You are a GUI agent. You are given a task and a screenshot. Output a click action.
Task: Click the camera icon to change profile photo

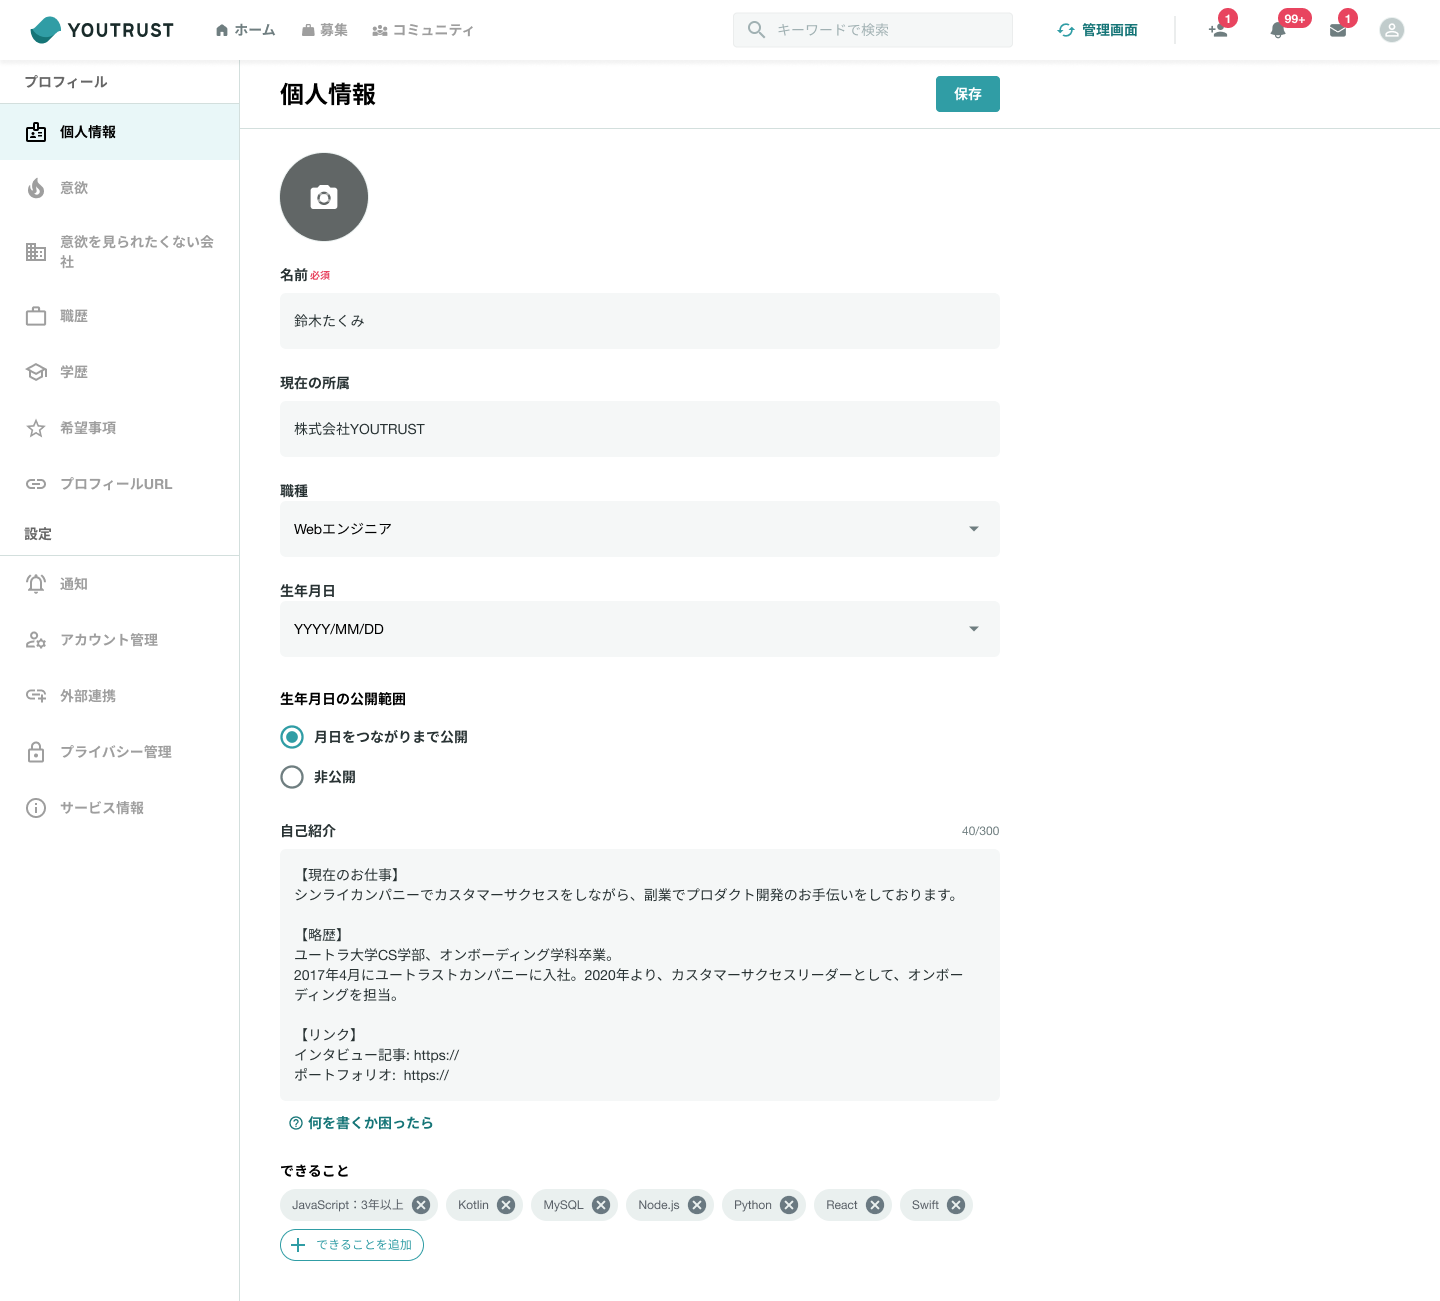[x=324, y=197]
